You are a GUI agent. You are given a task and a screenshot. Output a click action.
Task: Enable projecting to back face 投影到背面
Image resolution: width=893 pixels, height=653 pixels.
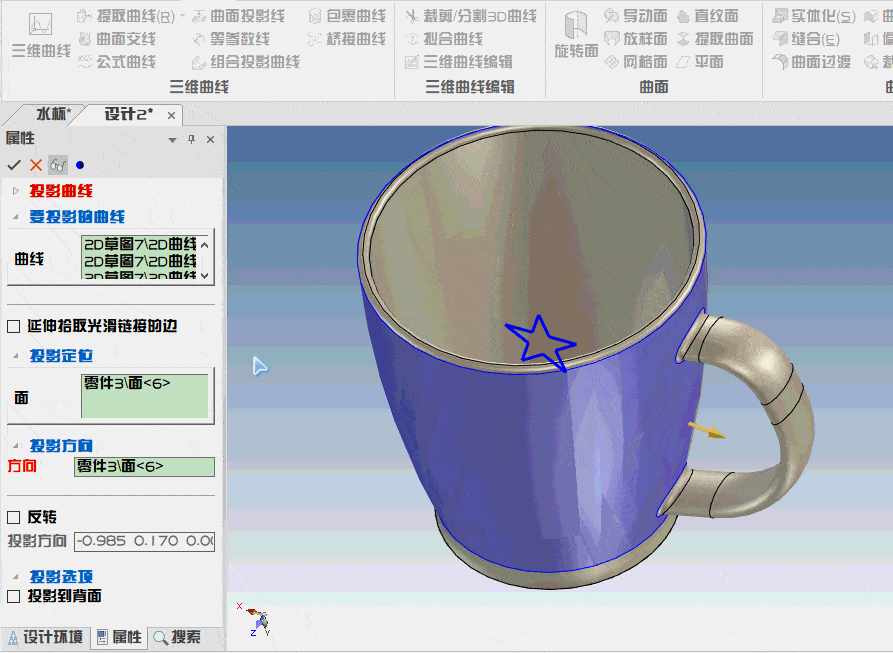[x=13, y=595]
